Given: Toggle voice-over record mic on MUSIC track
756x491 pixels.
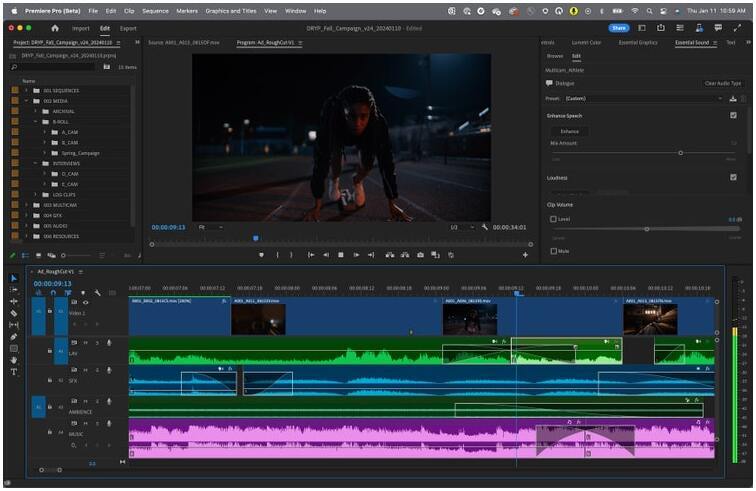Looking at the screenshot, I should point(109,423).
